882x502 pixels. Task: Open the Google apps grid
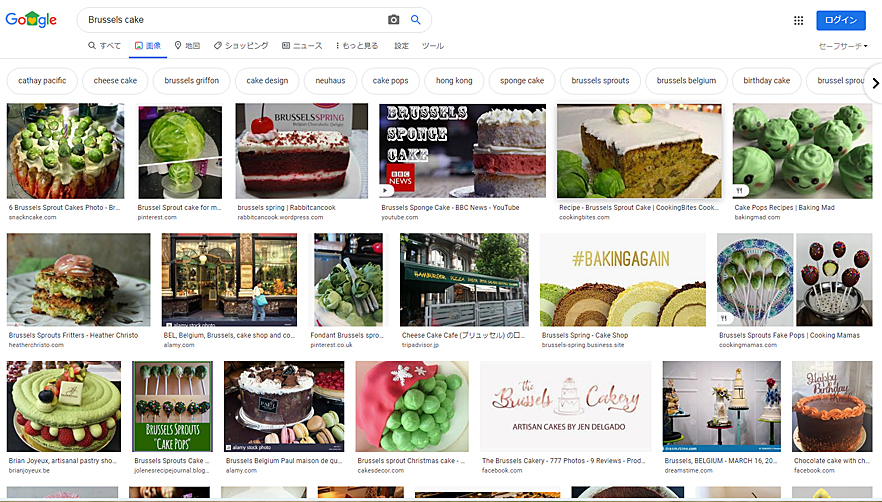[798, 20]
